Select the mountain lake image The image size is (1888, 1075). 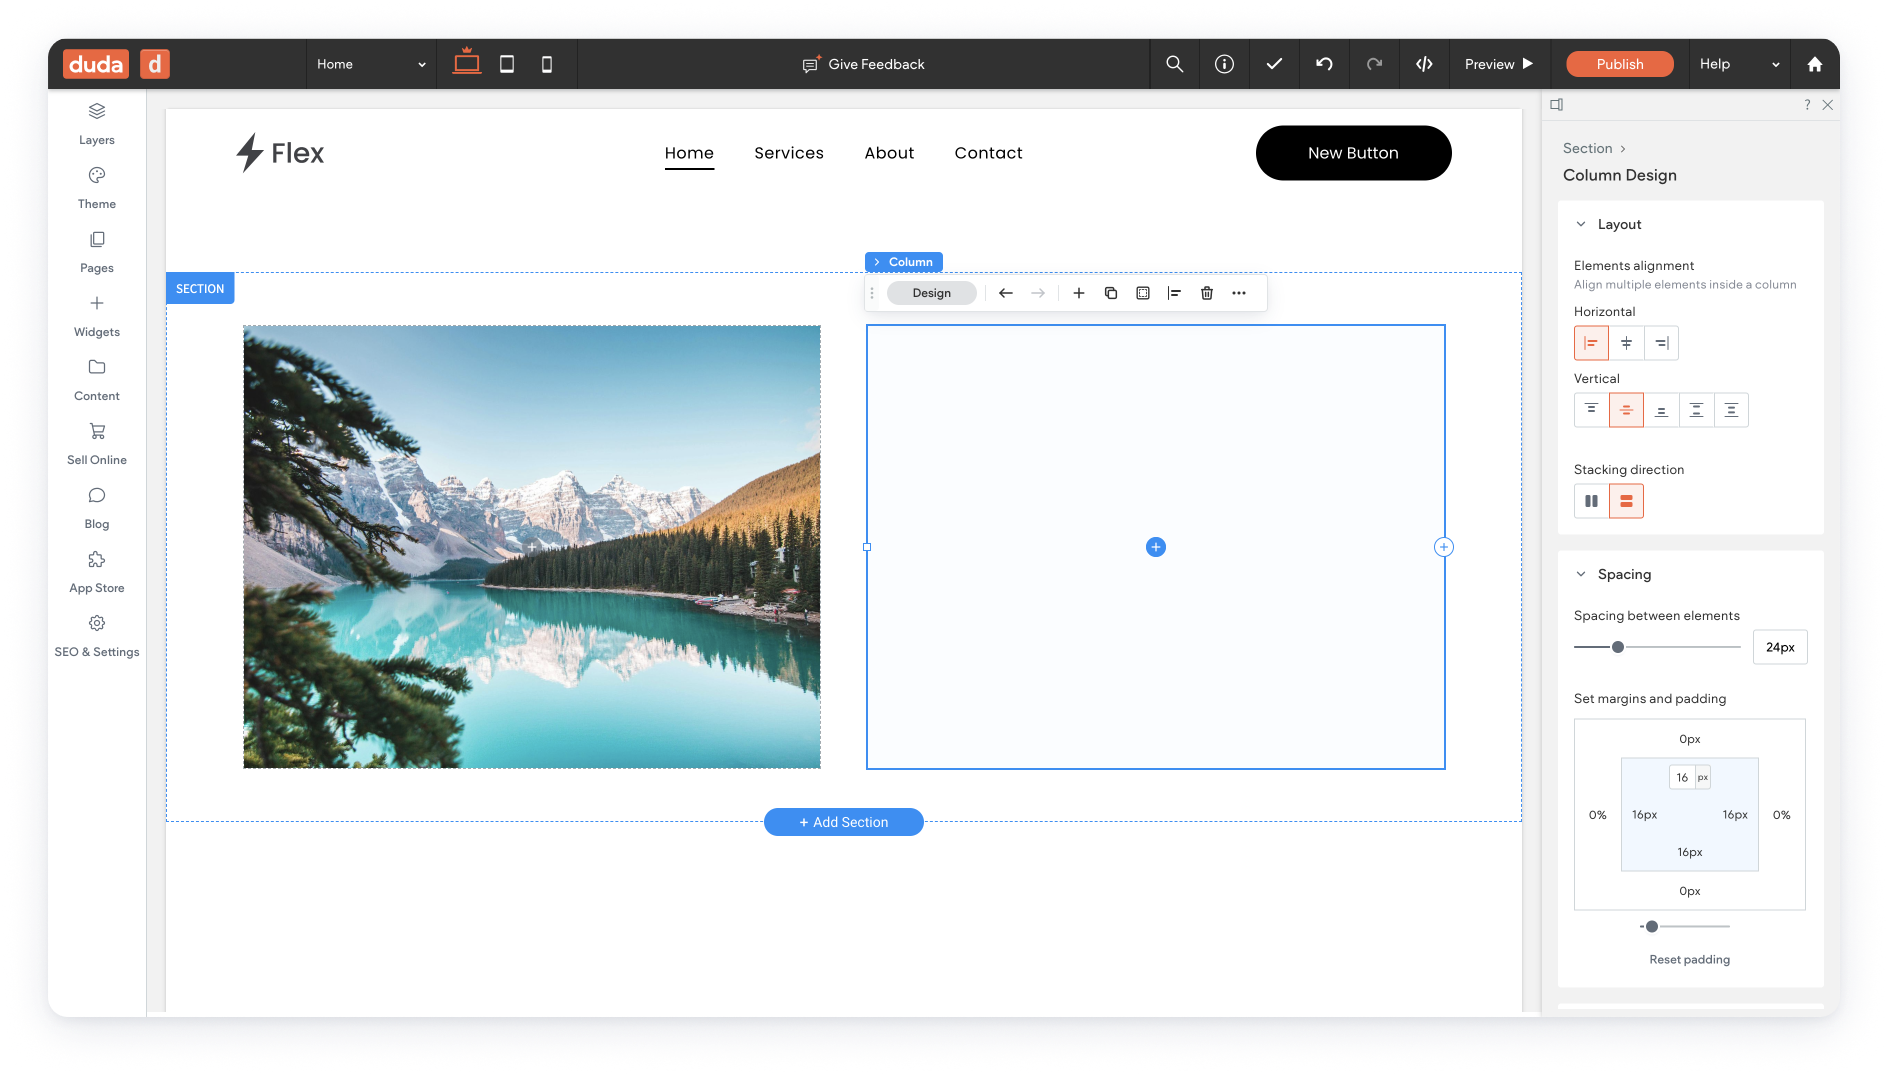point(532,546)
